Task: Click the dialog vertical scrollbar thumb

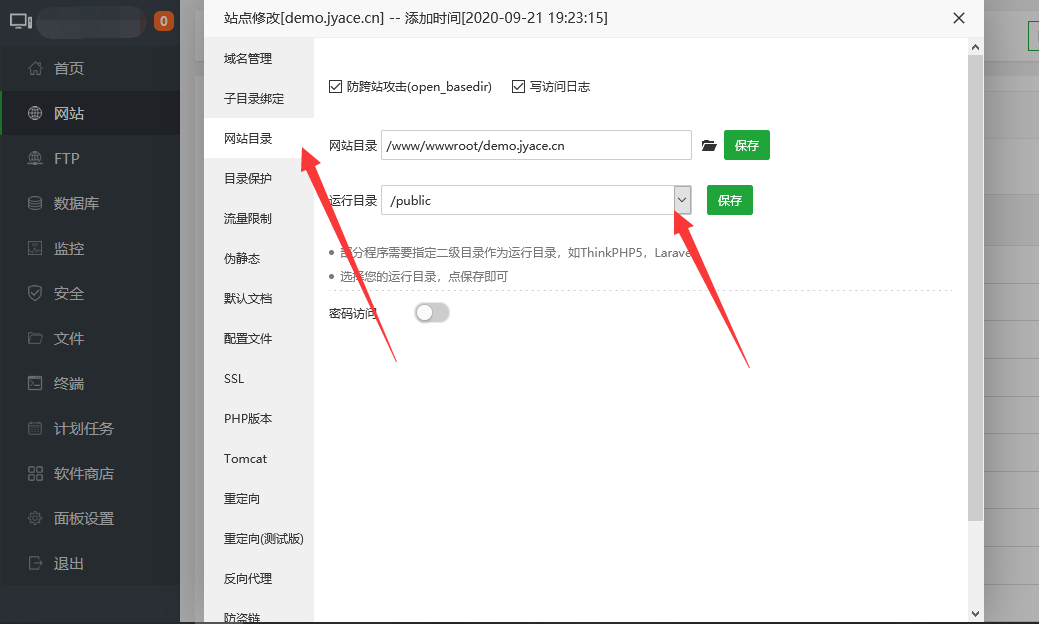Action: click(975, 288)
